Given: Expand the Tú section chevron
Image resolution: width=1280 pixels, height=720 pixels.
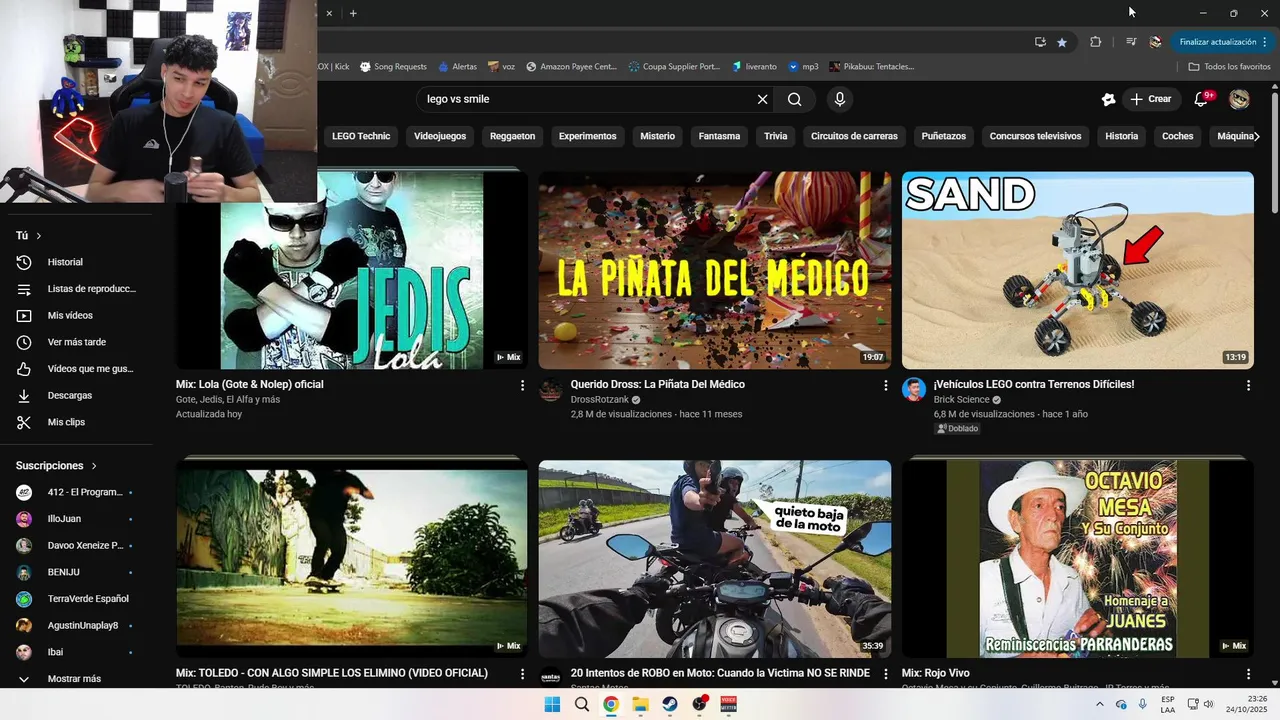Looking at the screenshot, I should 39,236.
